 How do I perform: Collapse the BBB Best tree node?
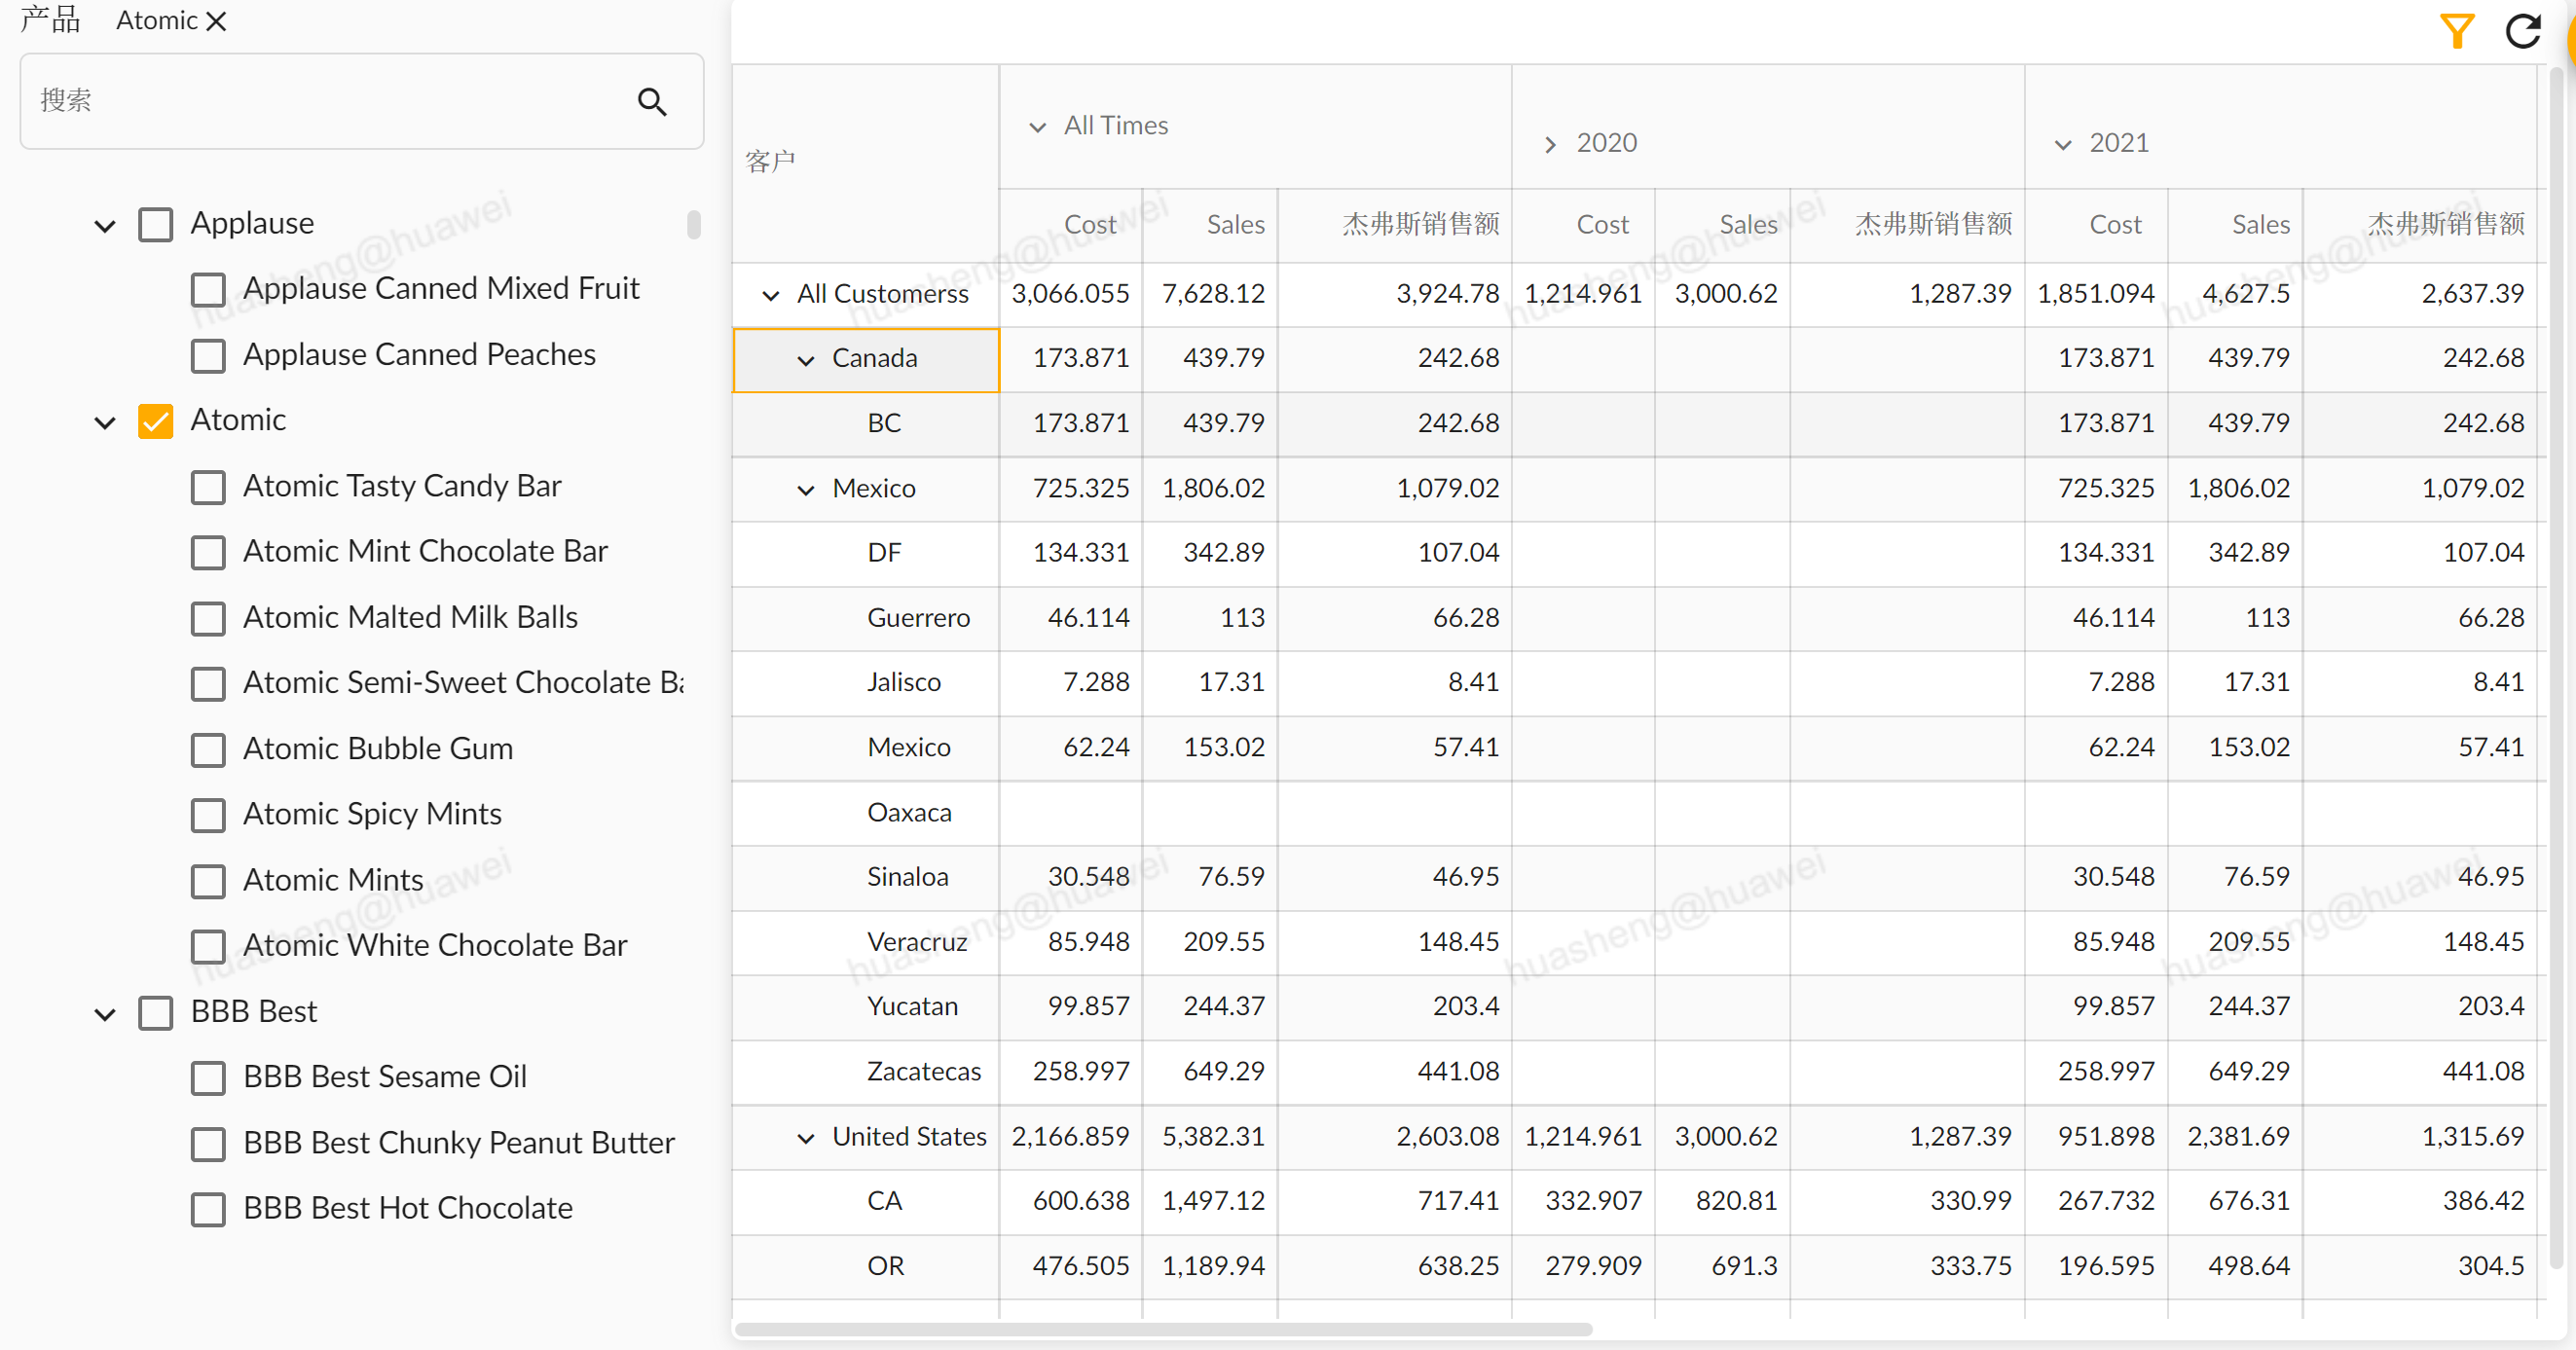coord(105,1013)
